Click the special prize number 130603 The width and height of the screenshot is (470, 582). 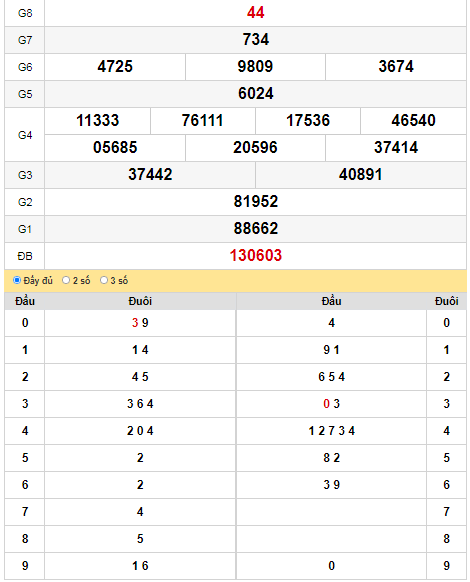click(x=255, y=256)
